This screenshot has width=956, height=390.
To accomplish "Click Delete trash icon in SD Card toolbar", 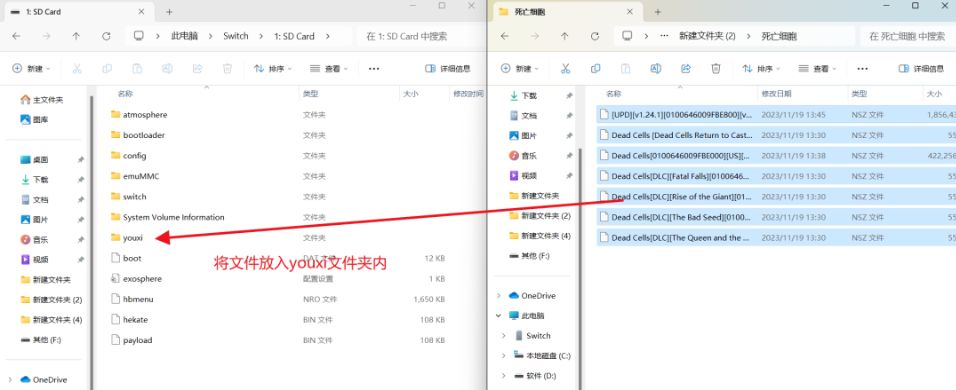I will point(227,69).
